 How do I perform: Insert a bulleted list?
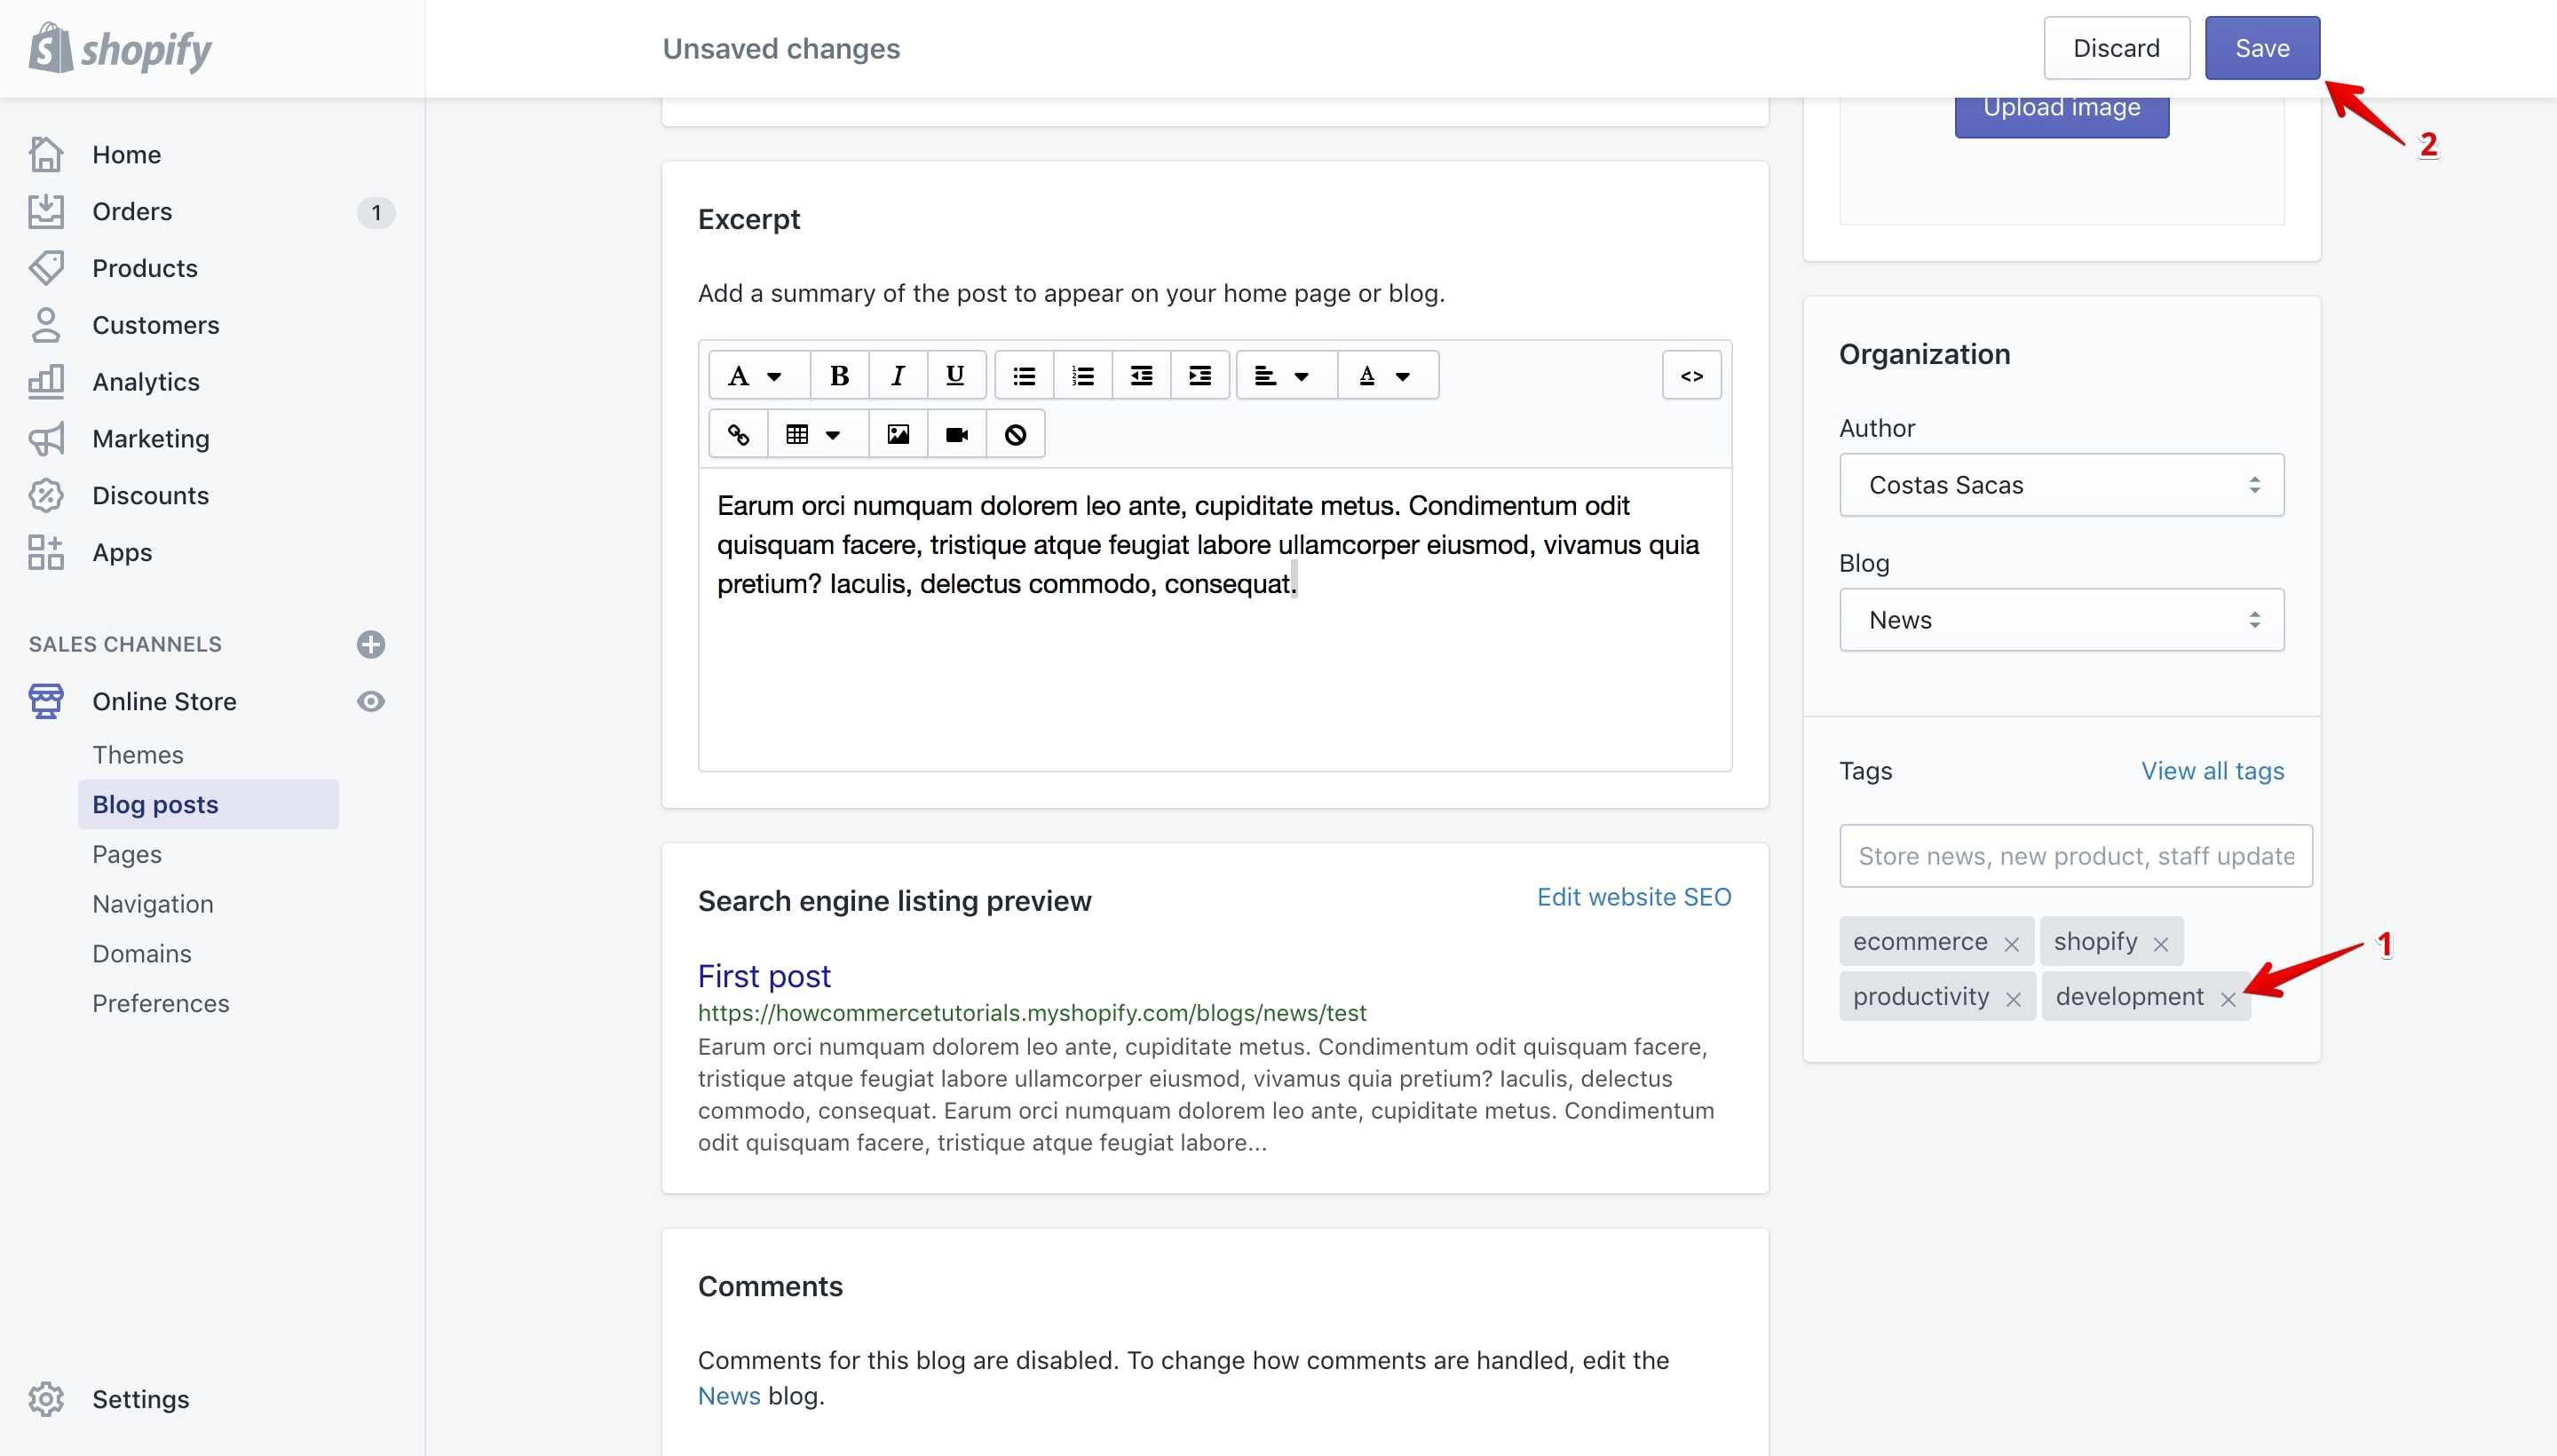[1024, 375]
